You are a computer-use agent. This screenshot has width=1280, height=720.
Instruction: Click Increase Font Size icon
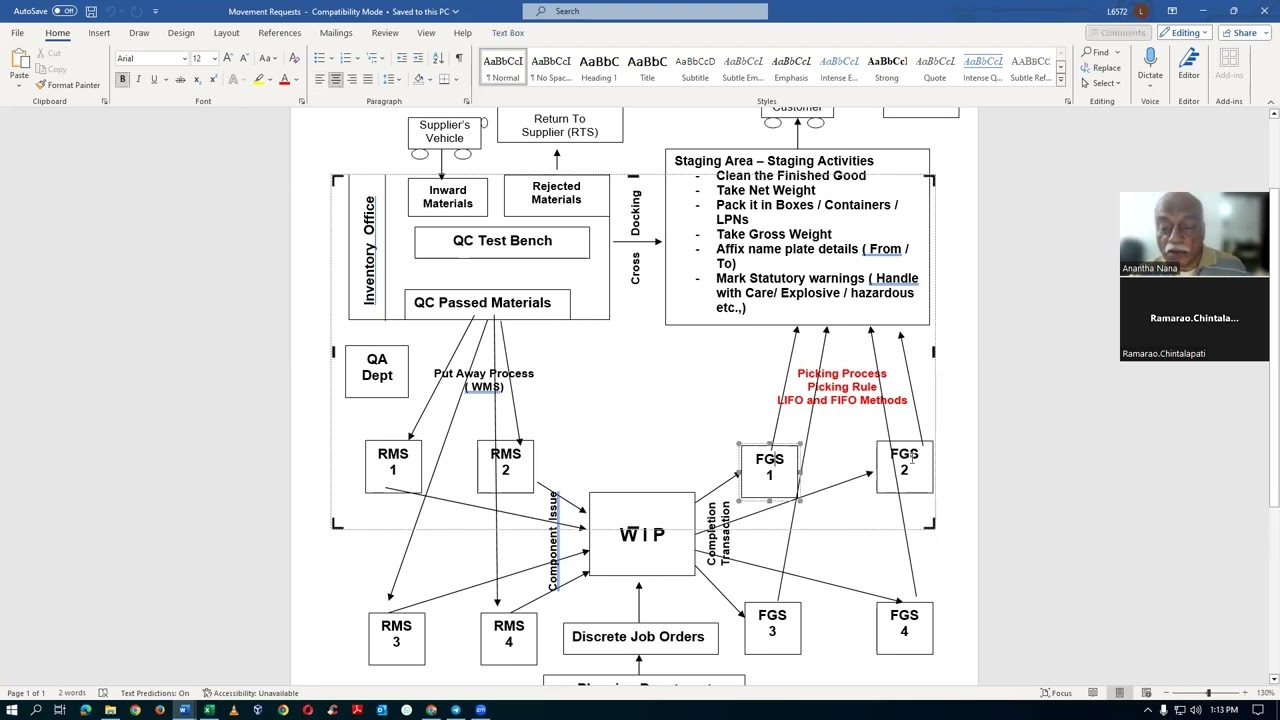coord(228,58)
